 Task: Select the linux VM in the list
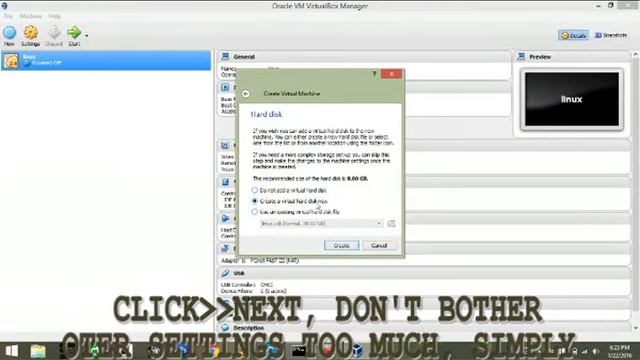[106, 60]
